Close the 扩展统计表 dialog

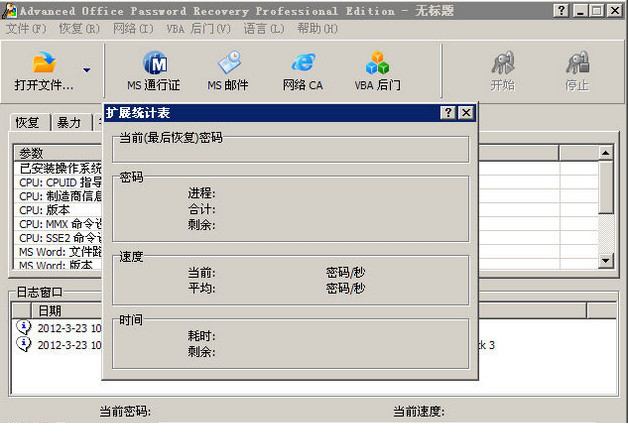466,113
